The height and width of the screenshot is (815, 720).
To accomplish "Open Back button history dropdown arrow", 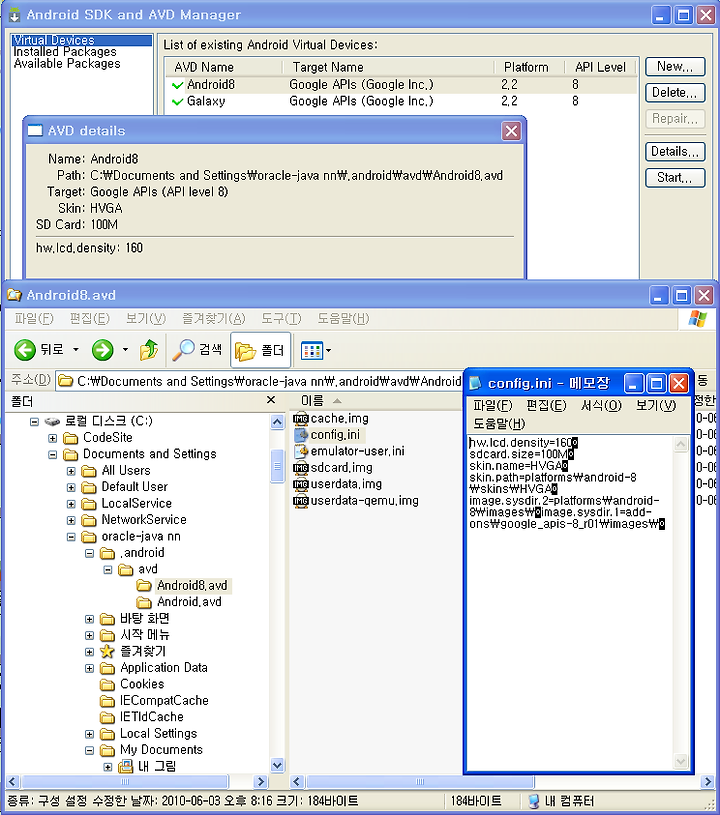I will click(76, 349).
